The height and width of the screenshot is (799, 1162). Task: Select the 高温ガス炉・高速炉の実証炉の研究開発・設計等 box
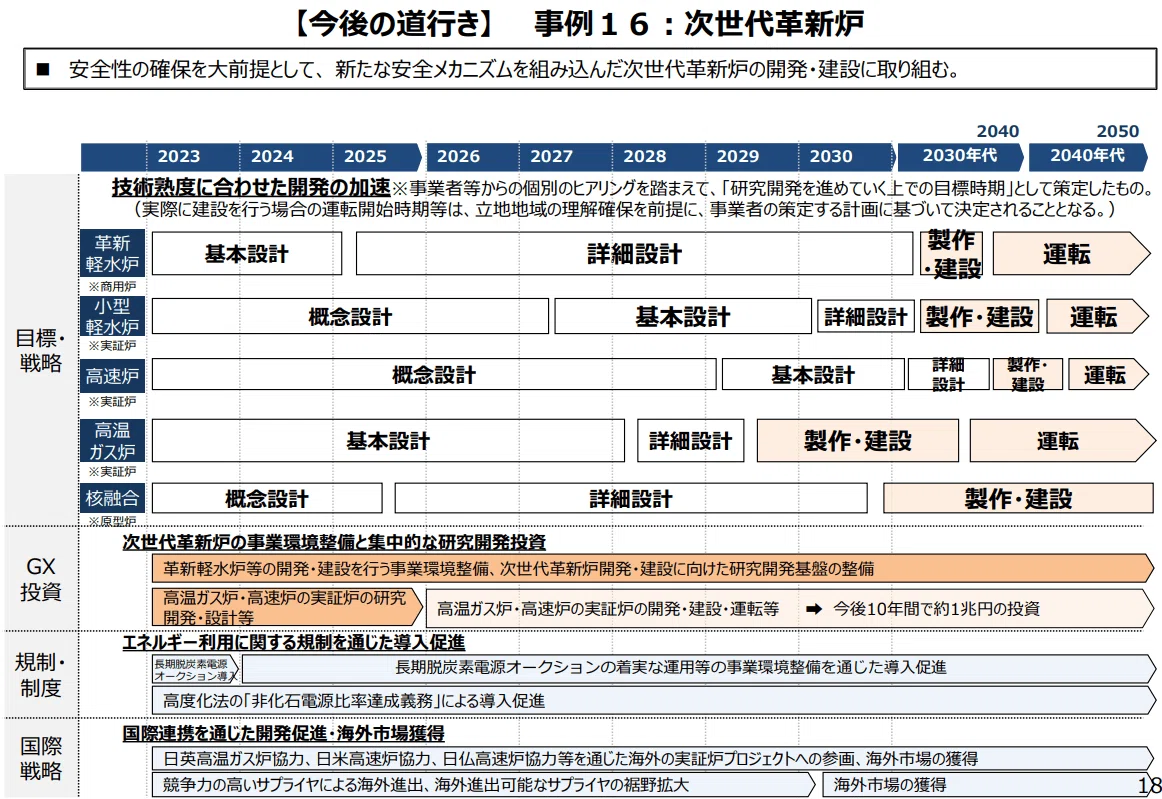pyautogui.click(x=288, y=608)
